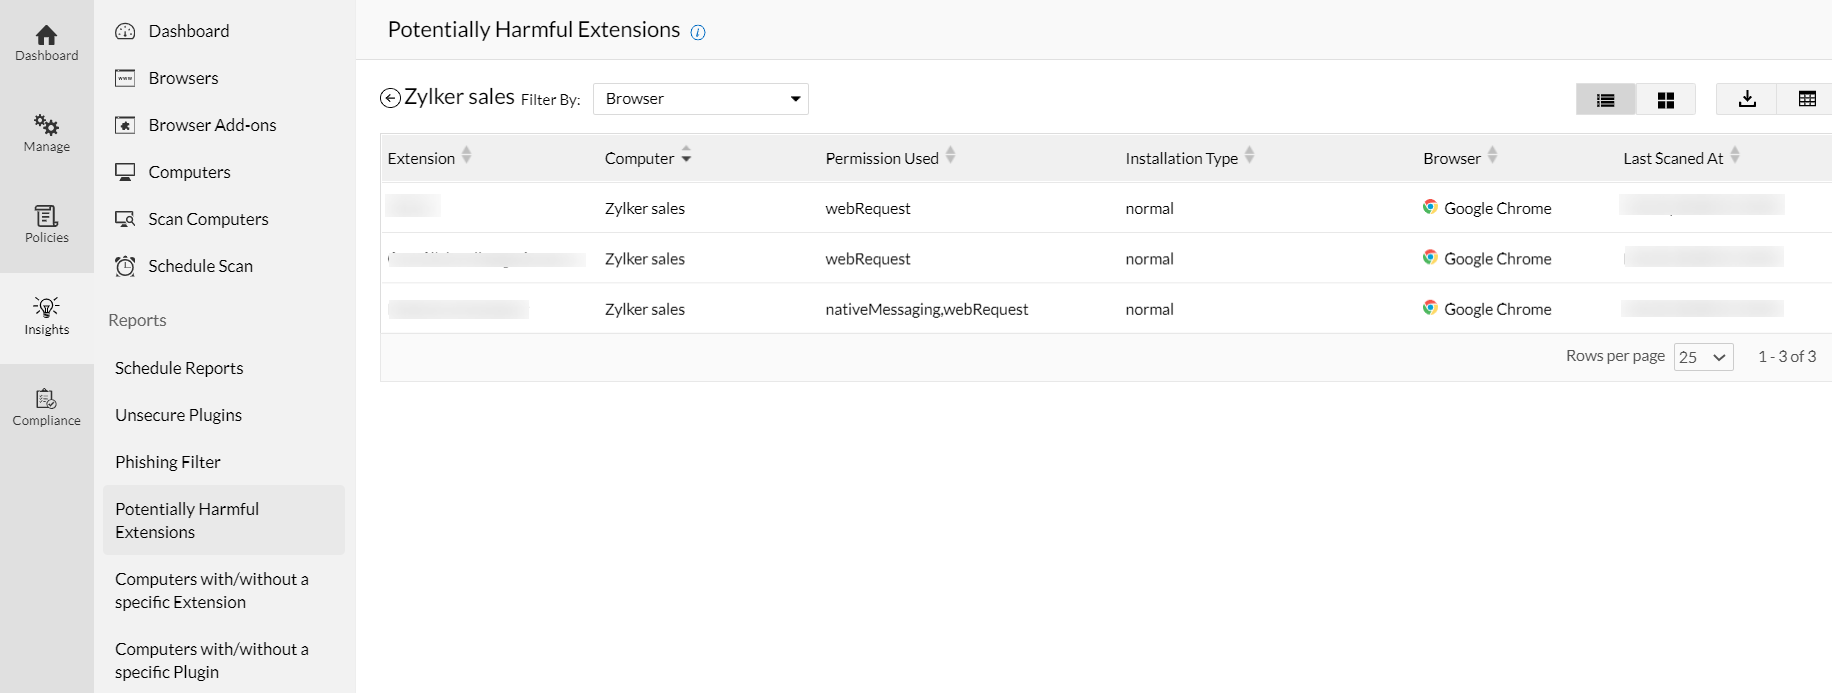
Task: Click the info icon next to page title
Action: tap(698, 32)
